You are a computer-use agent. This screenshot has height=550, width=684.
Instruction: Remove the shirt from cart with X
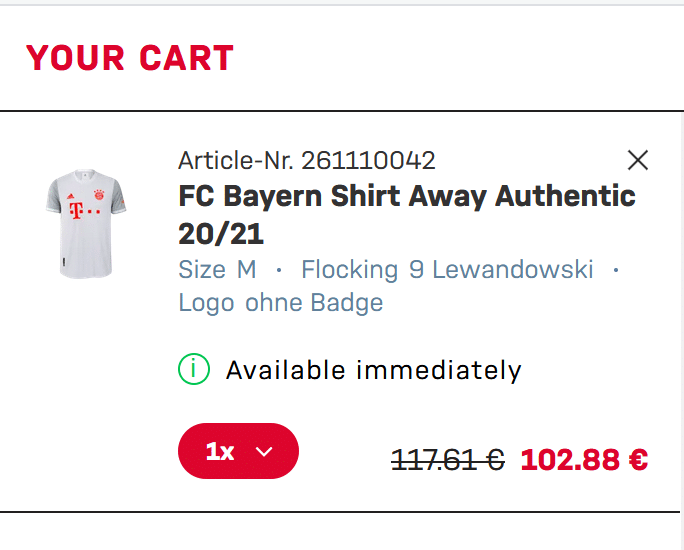click(x=637, y=160)
